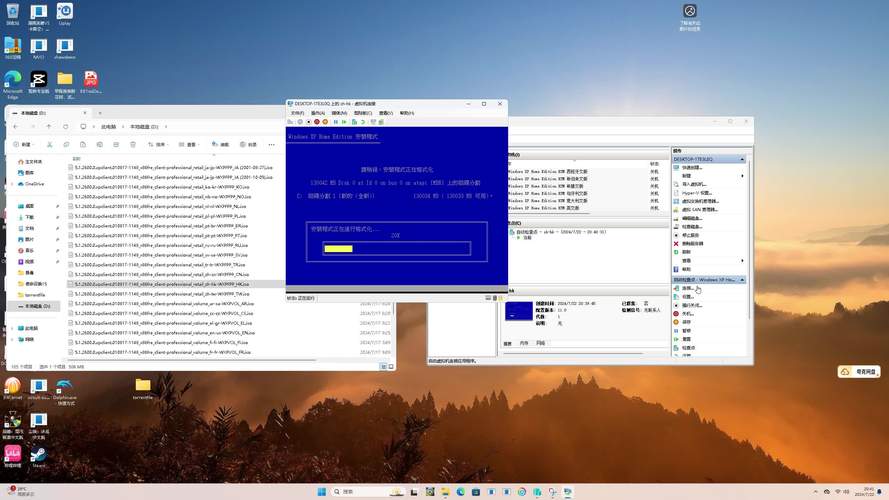Open the File Explorer more options ellipsis
This screenshot has width=889, height=500.
point(272,145)
